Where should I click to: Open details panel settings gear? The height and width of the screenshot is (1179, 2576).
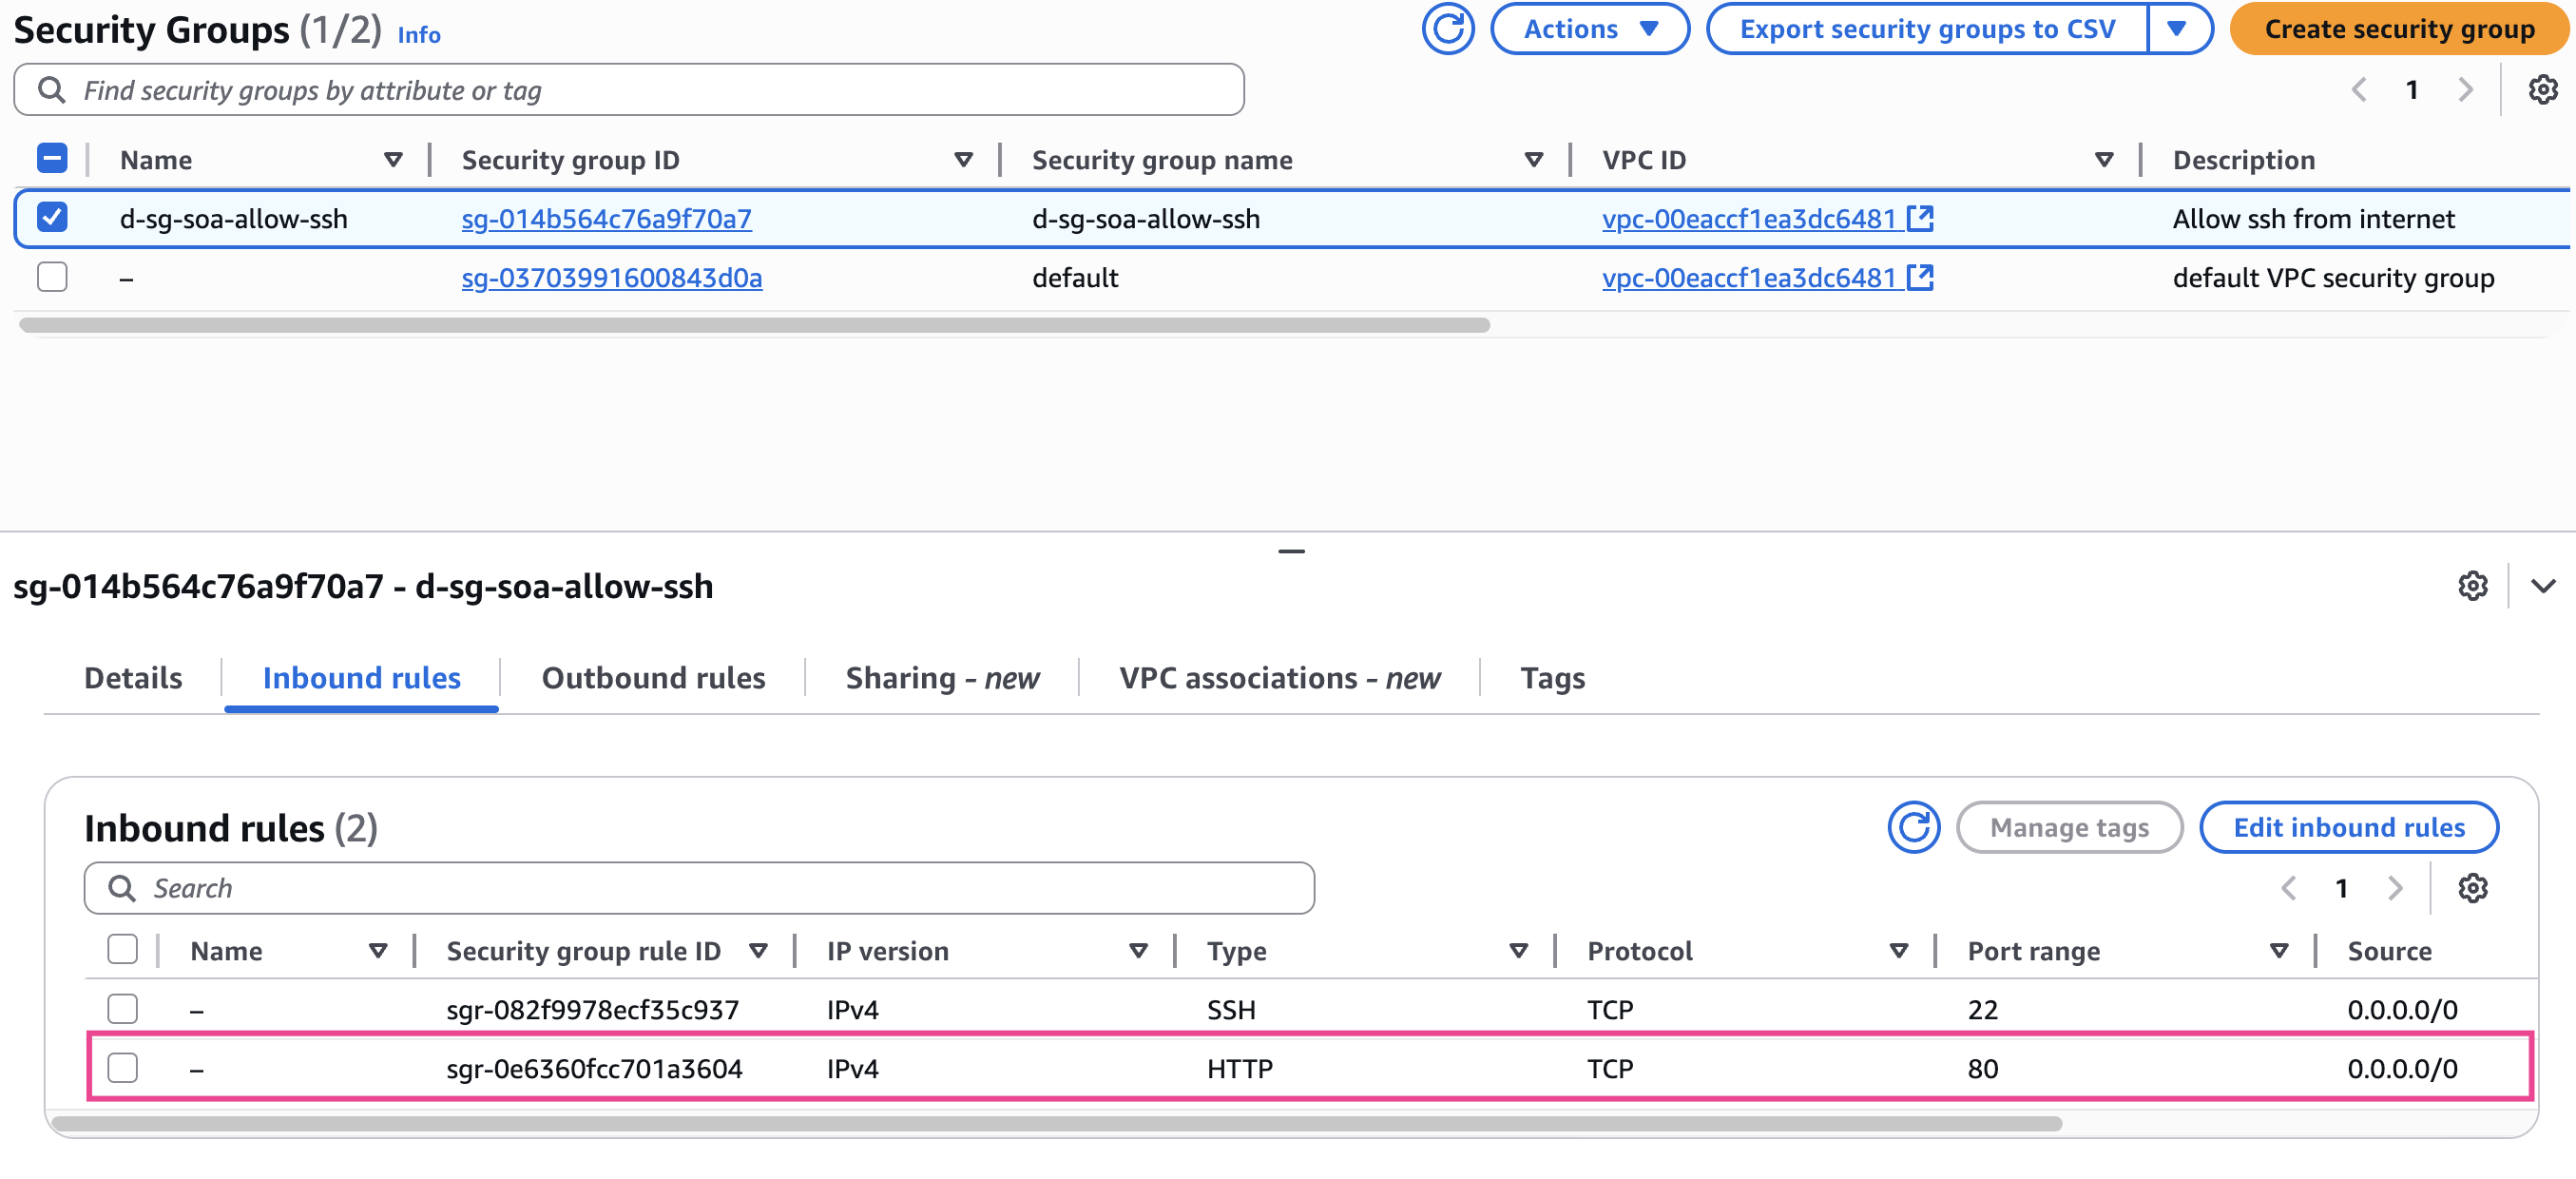point(2472,586)
